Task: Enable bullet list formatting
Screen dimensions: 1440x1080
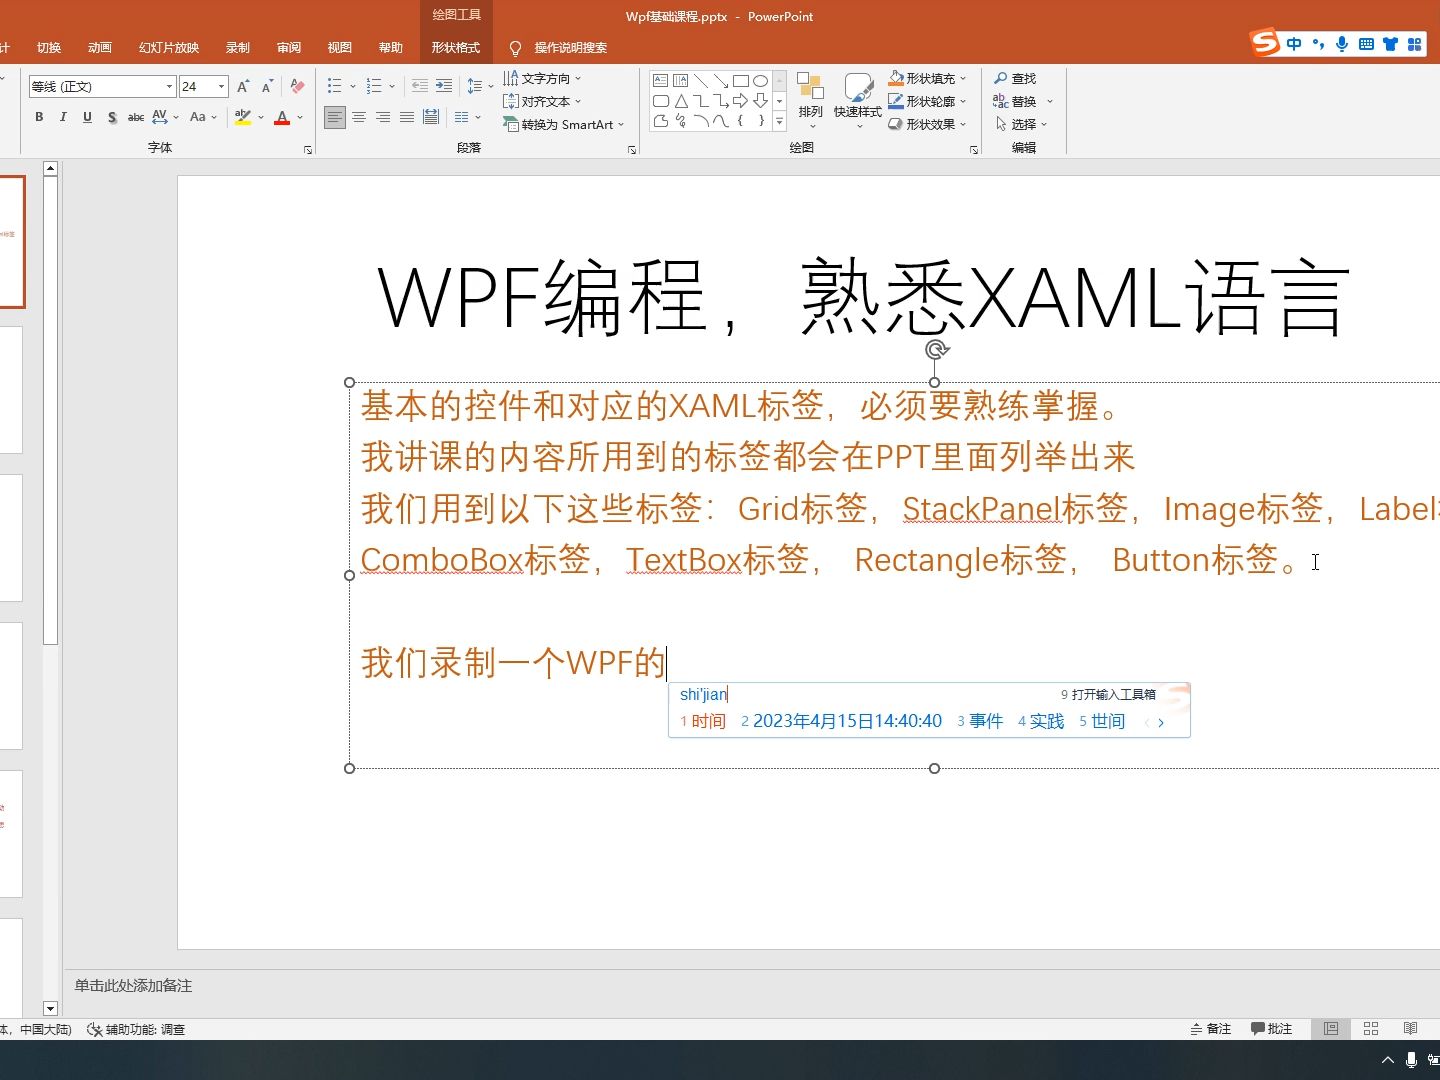Action: click(336, 86)
